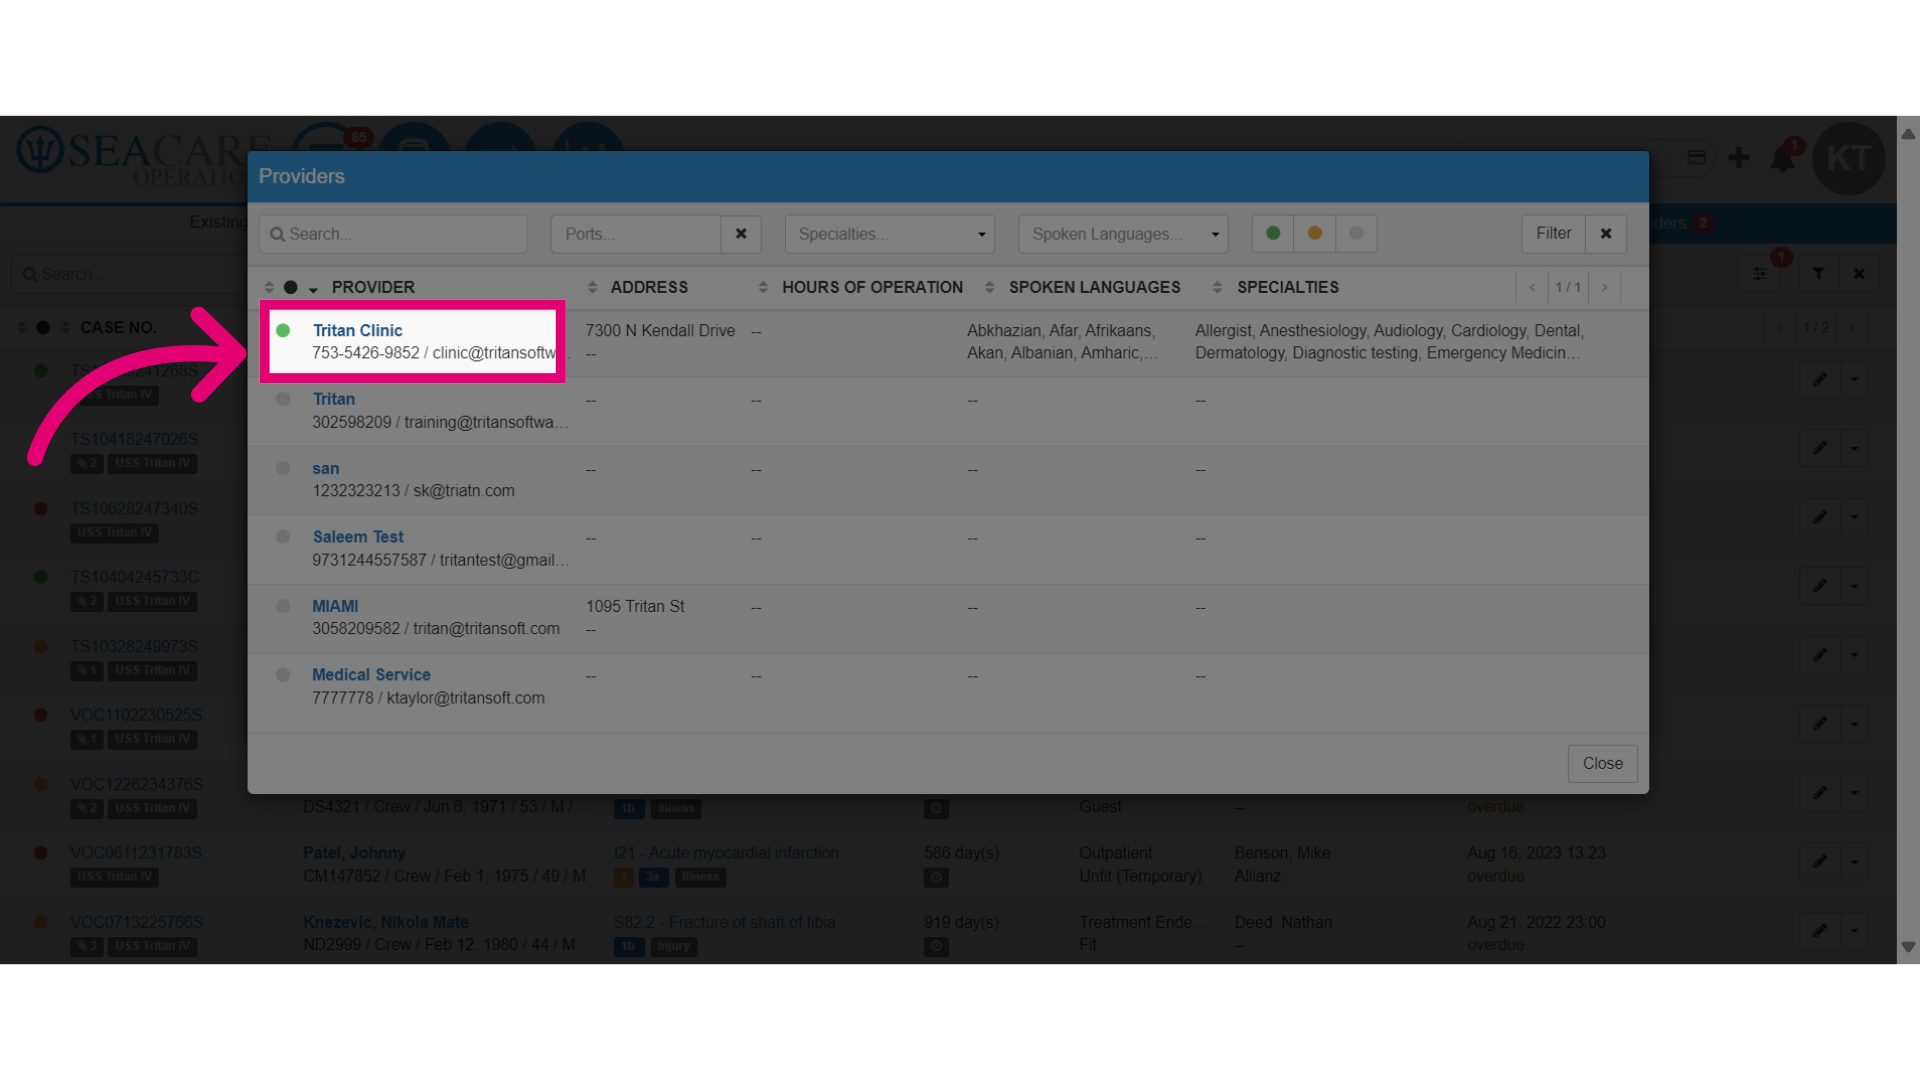
Task: Expand row actions dropdown for case TS10418247026S
Action: click(x=1855, y=448)
